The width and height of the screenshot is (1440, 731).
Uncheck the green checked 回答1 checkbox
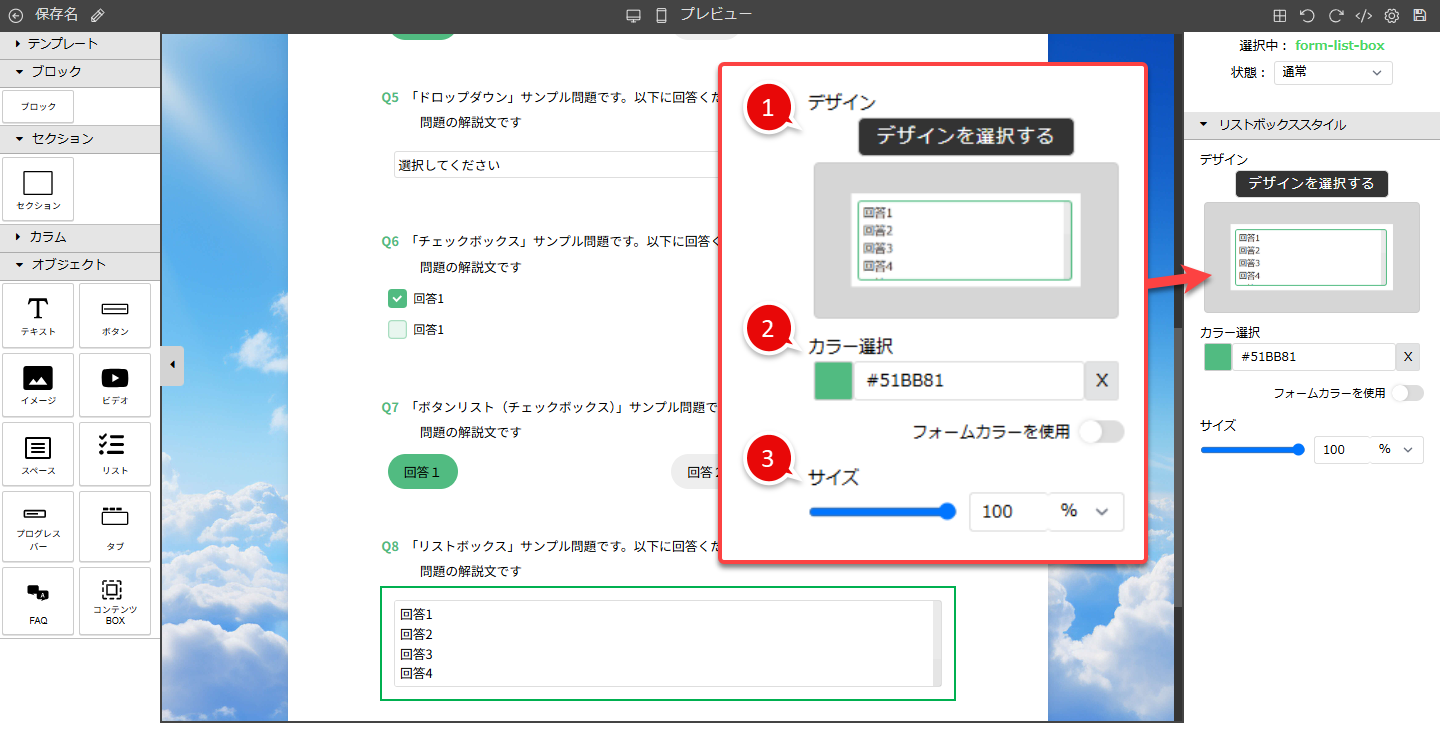coord(397,298)
